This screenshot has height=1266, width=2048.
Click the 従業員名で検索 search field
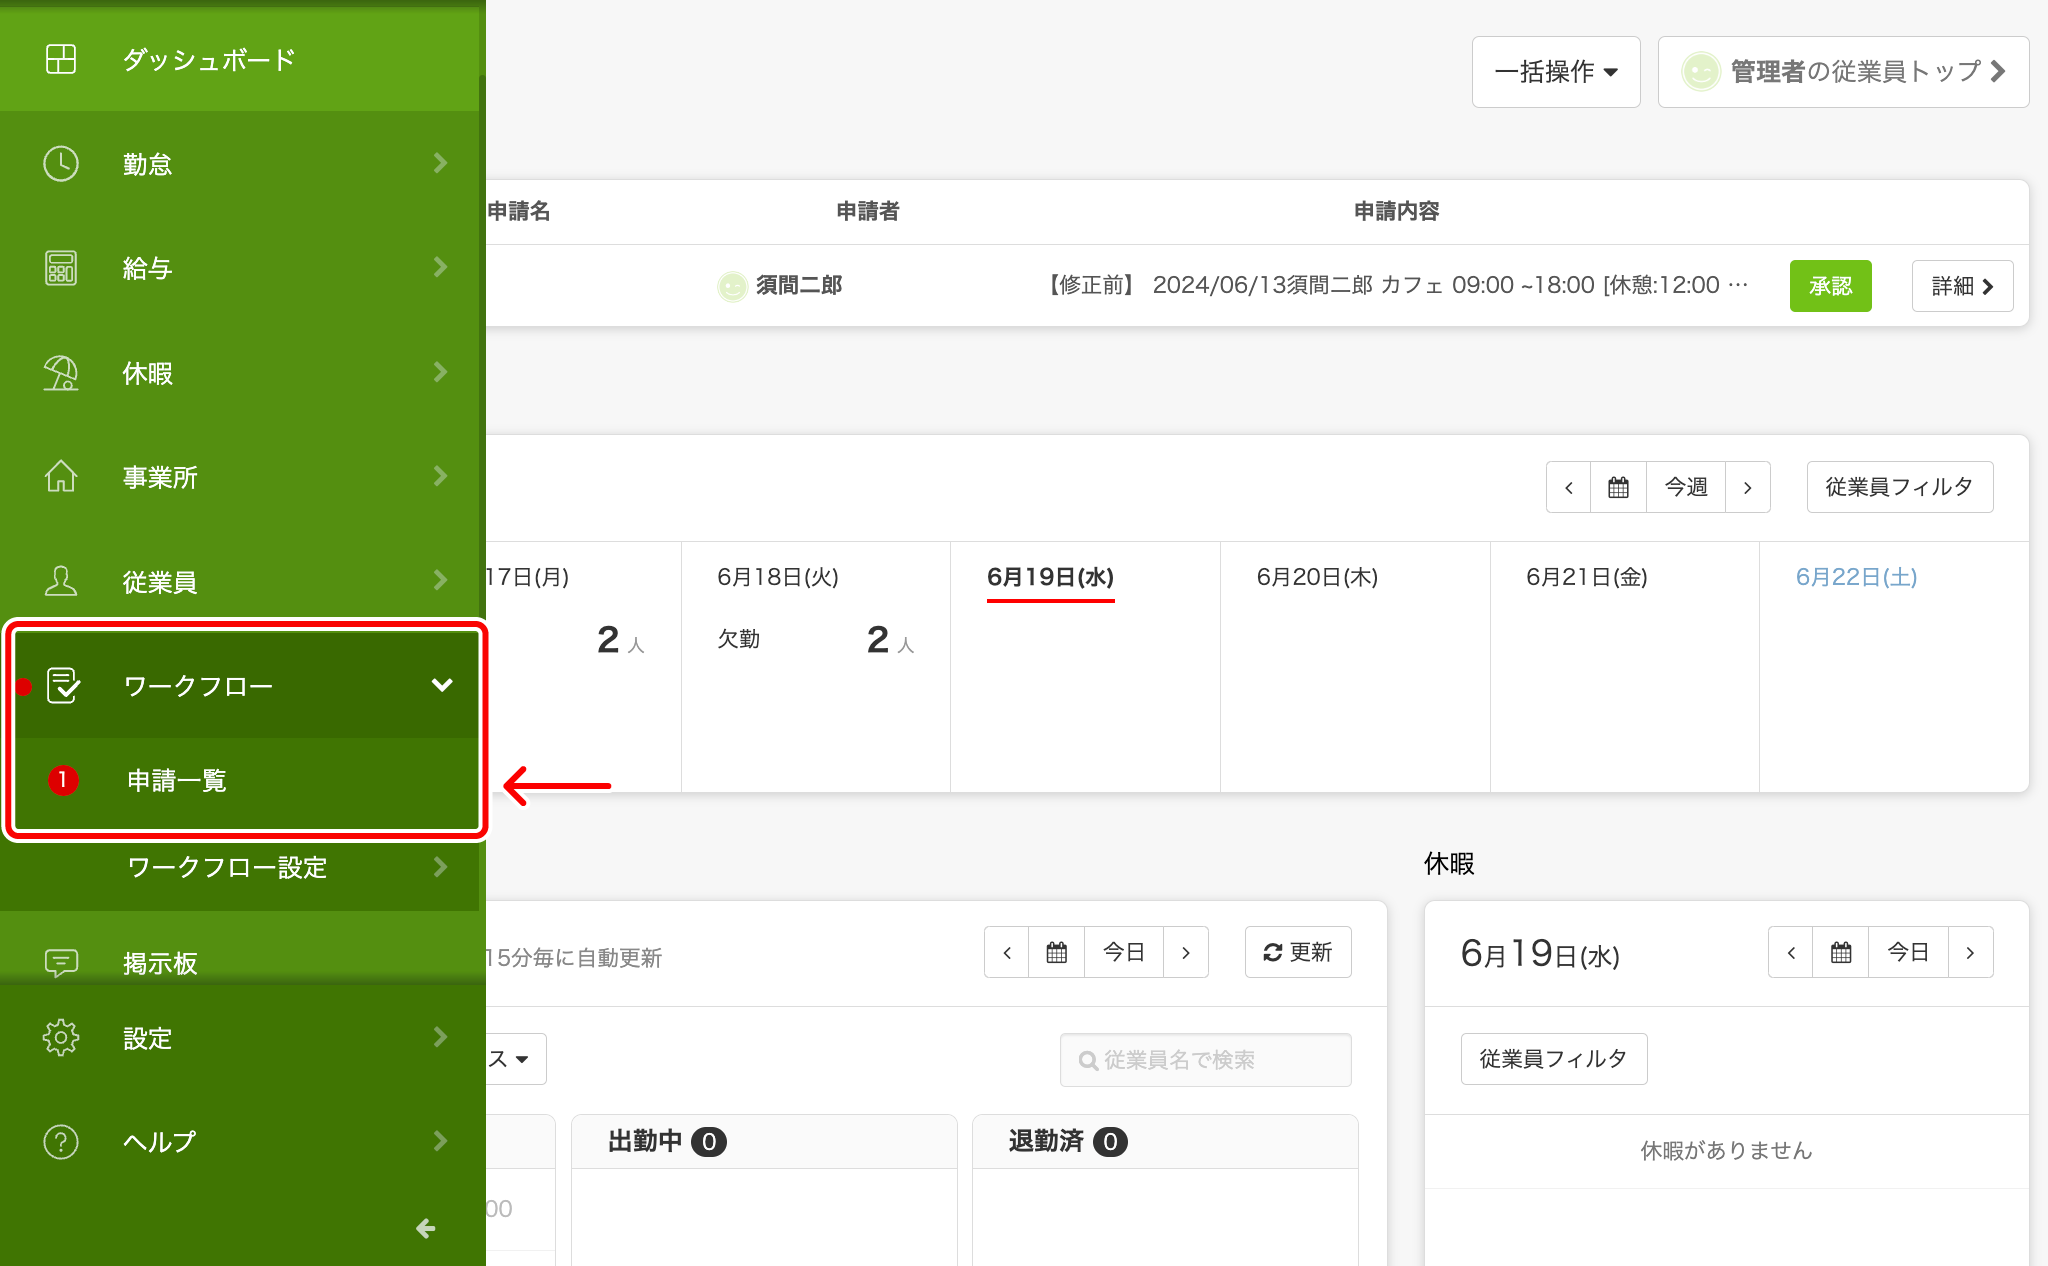point(1205,1060)
